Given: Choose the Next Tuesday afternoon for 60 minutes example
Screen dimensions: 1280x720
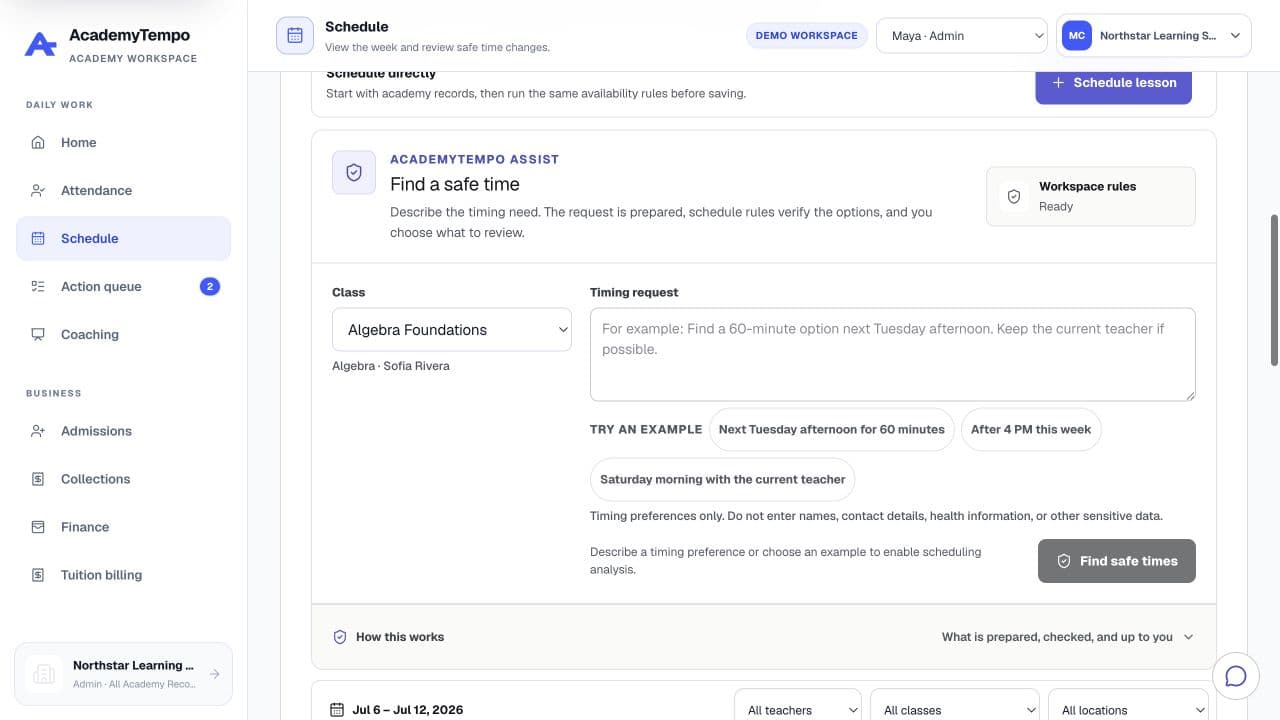Looking at the screenshot, I should click(832, 429).
